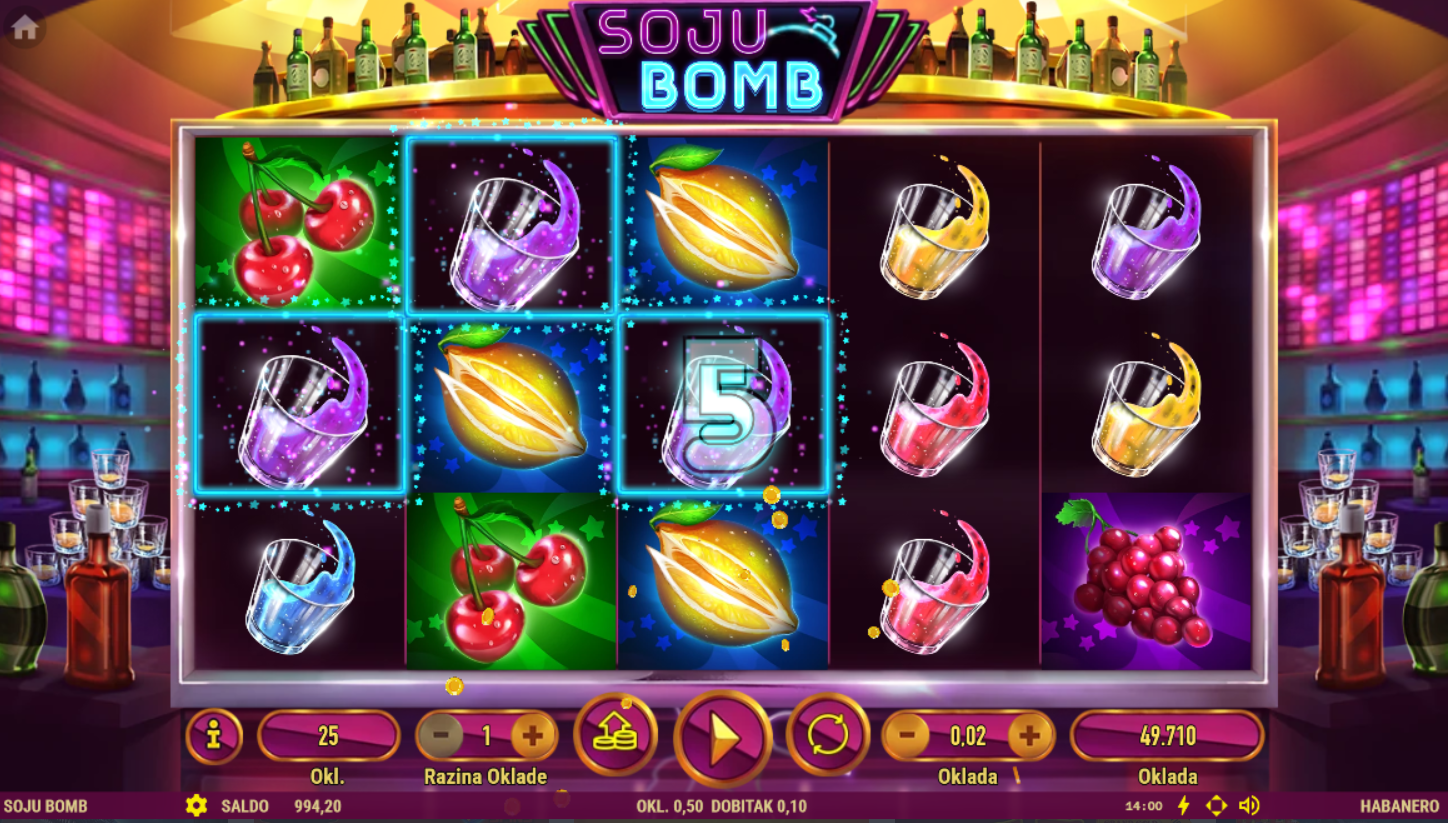Decrease the 0,02 coin value
The width and height of the screenshot is (1448, 823).
pyautogui.click(x=907, y=737)
